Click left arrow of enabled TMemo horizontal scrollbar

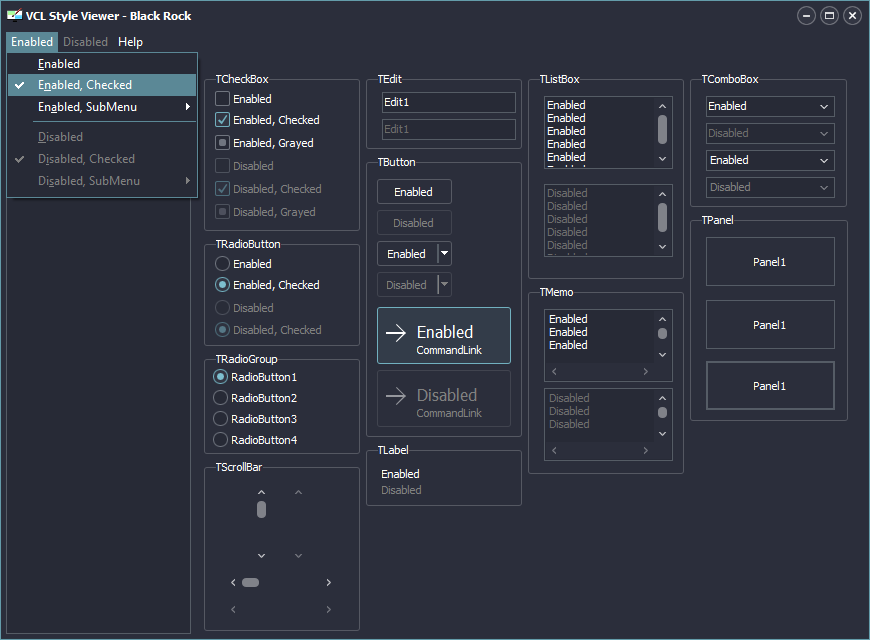[554, 371]
